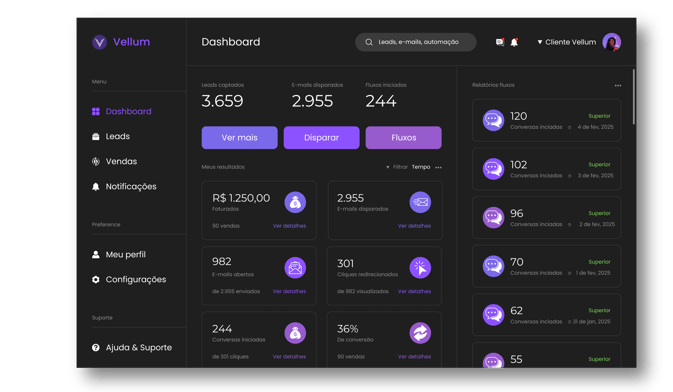Click the Vellum logo icon
Screen dimensions: 673x392
coord(99,42)
